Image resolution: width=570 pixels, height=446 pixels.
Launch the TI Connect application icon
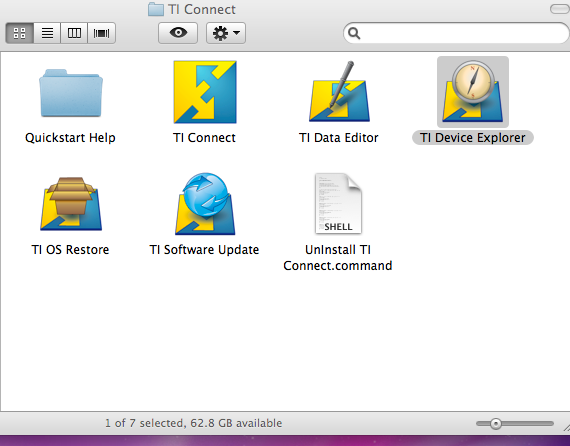(205, 92)
